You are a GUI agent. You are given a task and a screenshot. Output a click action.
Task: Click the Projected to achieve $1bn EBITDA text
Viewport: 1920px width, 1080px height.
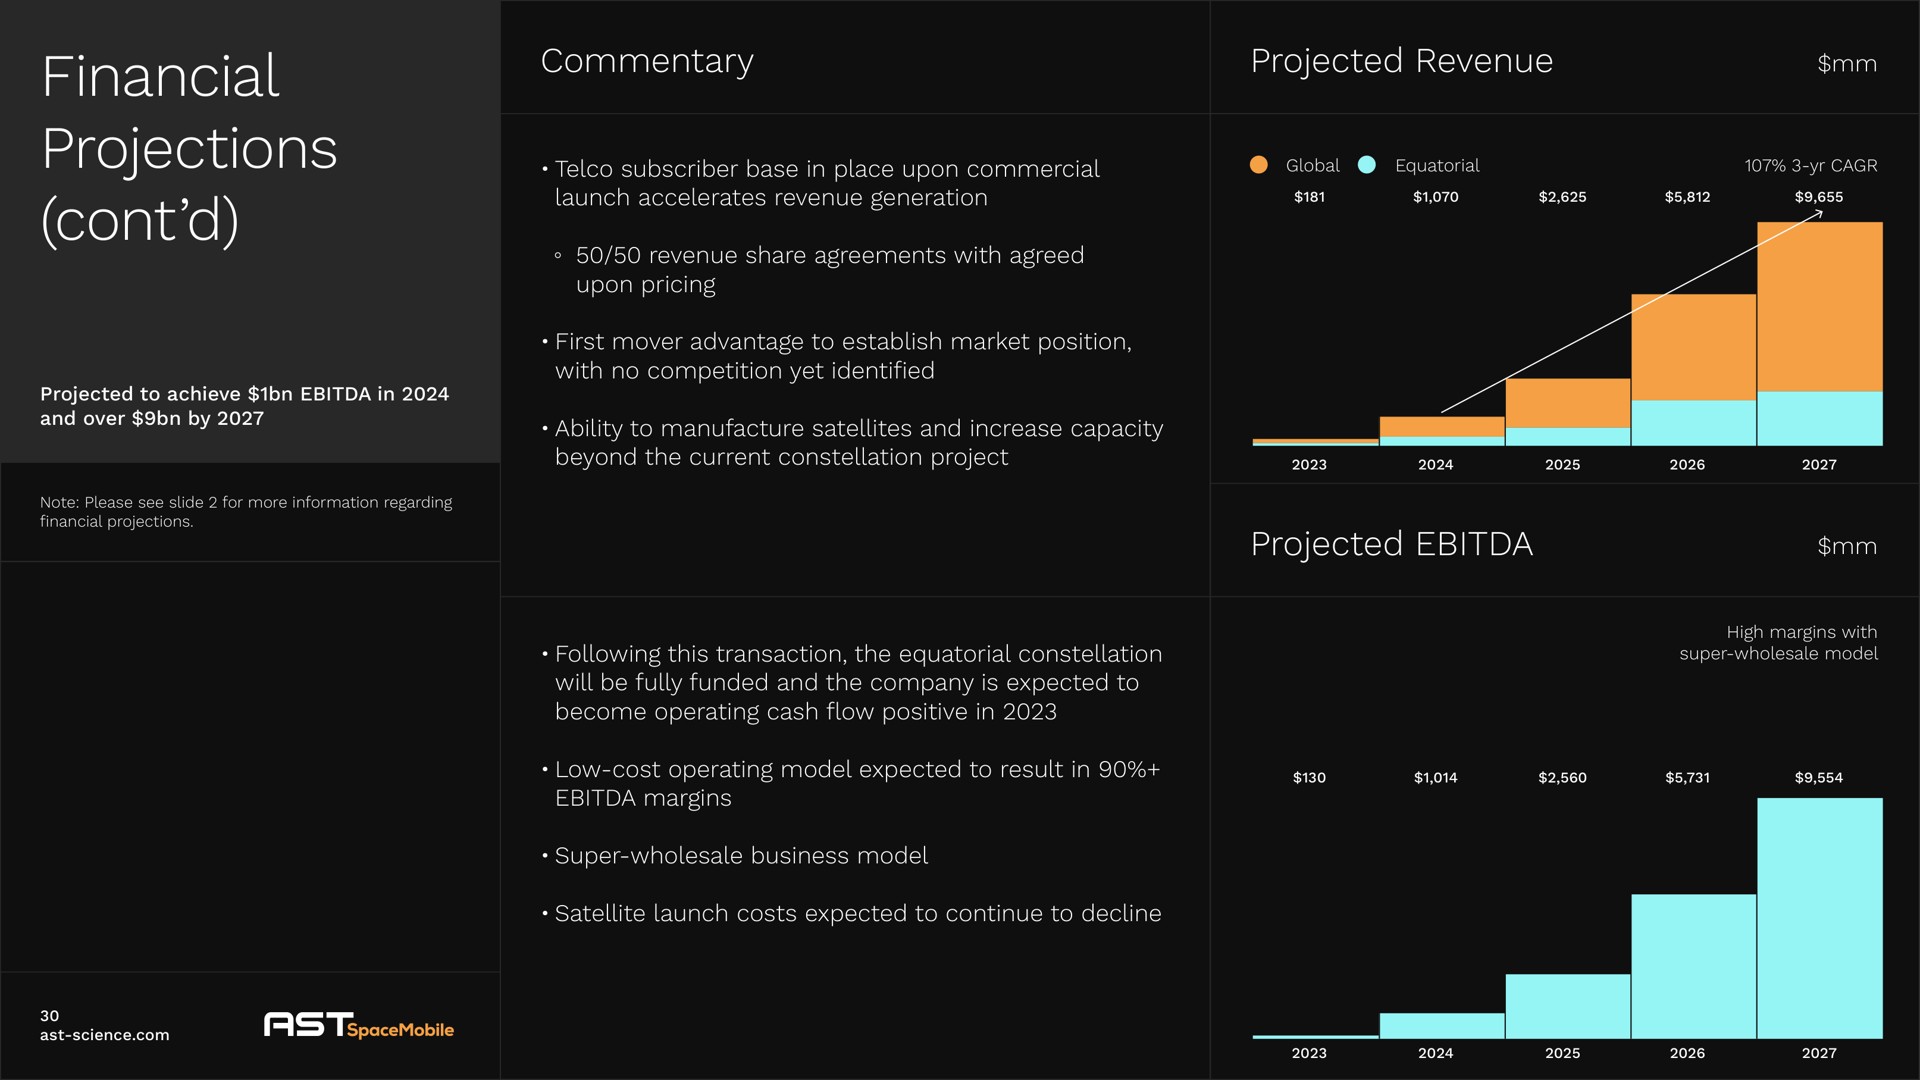click(x=245, y=406)
